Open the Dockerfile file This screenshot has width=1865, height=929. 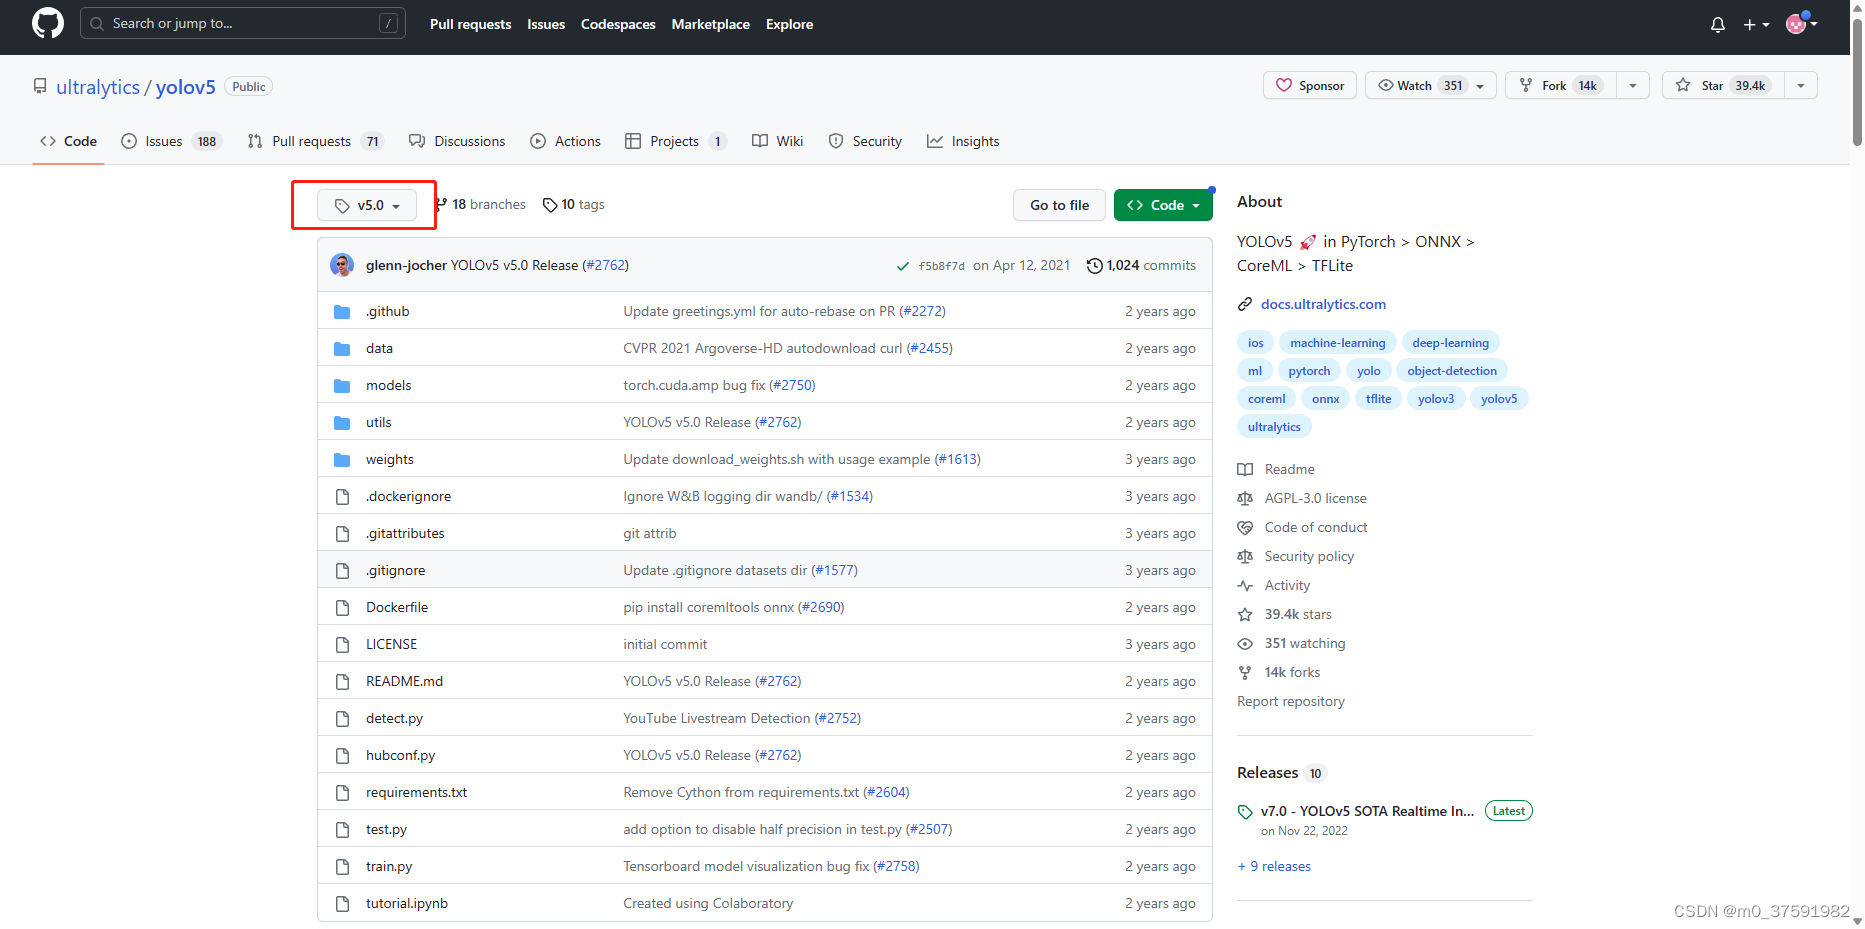coord(397,607)
